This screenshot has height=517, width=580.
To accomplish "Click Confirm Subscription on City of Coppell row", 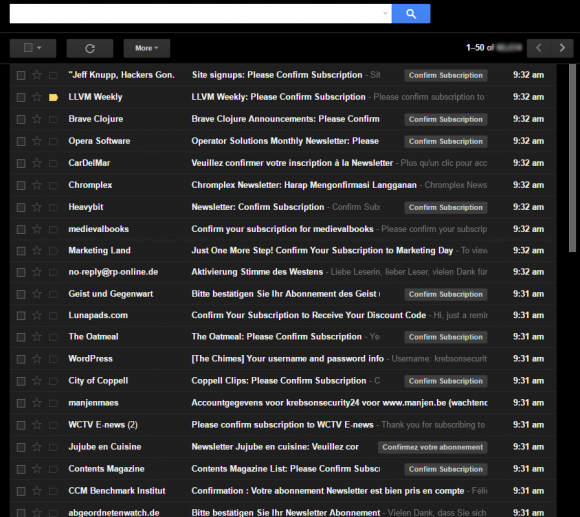I will click(446, 381).
